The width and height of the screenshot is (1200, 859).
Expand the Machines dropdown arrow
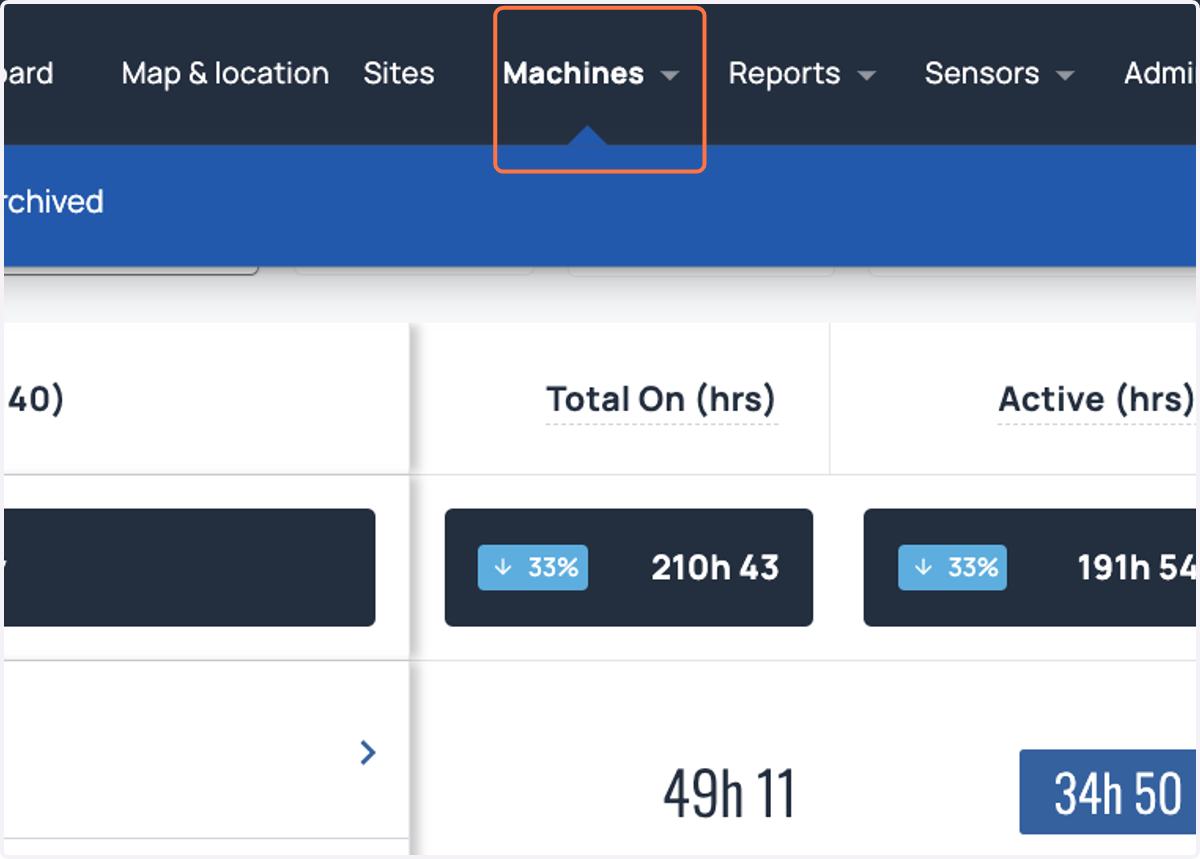click(x=670, y=76)
